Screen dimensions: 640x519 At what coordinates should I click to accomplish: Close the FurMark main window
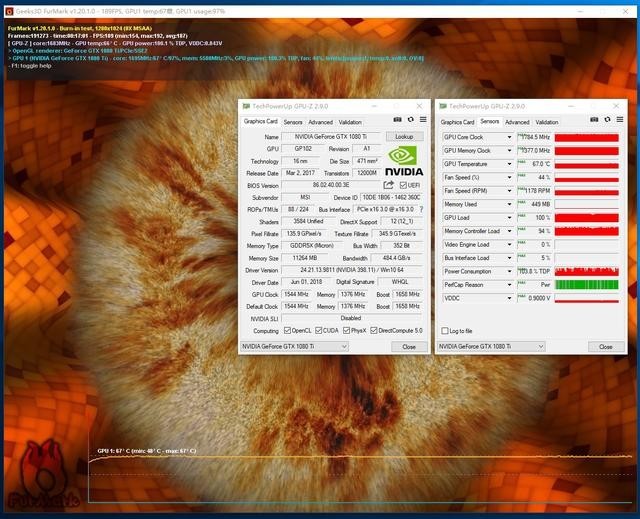tap(625, 11)
